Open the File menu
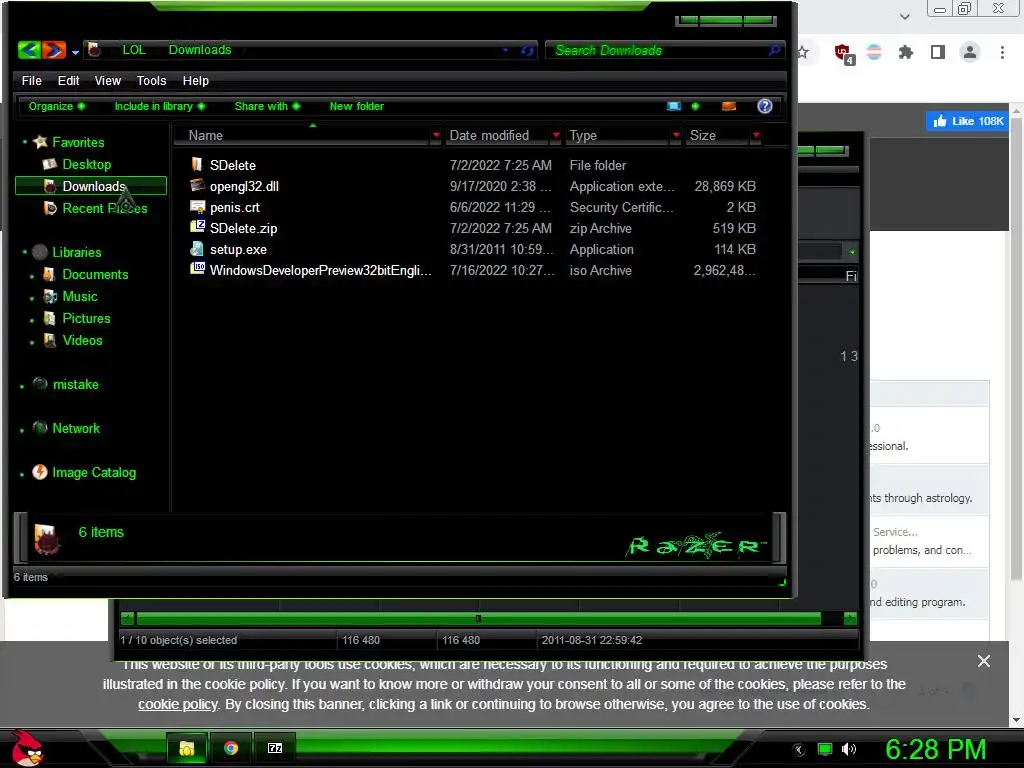 tap(31, 80)
